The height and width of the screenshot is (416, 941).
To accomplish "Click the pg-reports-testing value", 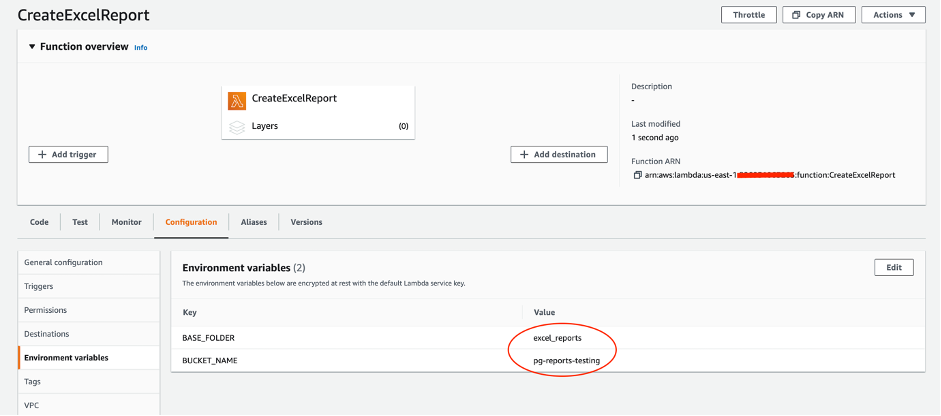I will pos(567,361).
